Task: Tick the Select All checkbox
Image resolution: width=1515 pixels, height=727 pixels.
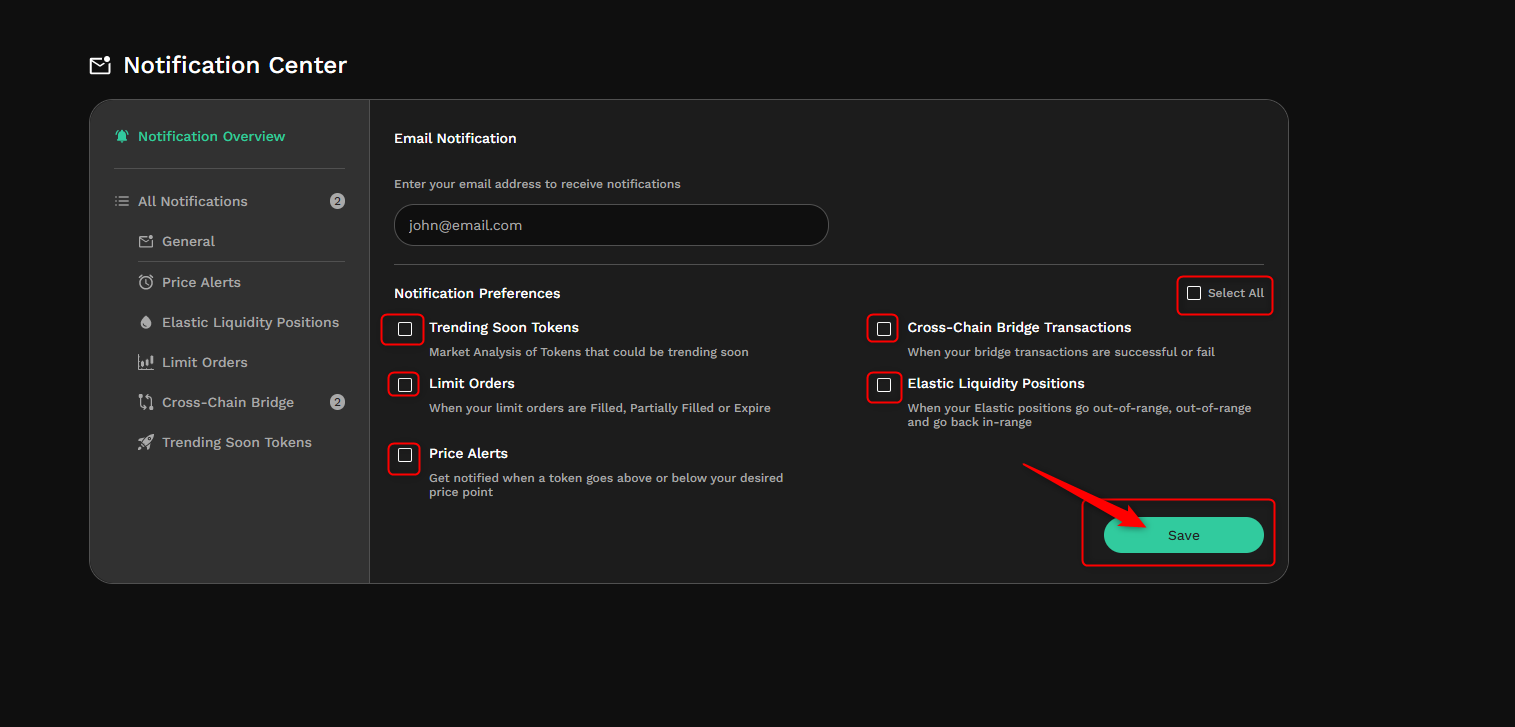Action: point(1194,293)
